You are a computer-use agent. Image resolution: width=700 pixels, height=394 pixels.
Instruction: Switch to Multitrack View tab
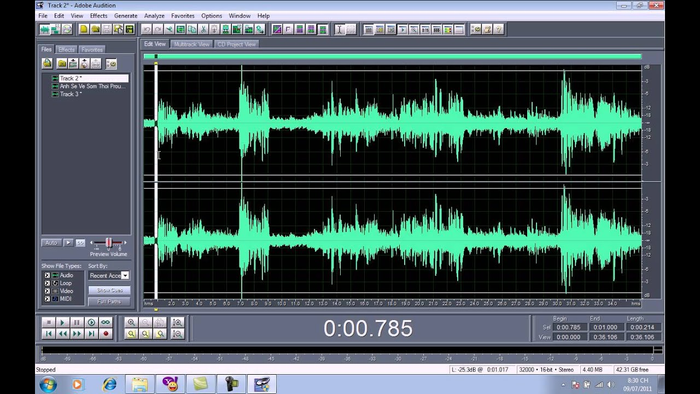[192, 44]
